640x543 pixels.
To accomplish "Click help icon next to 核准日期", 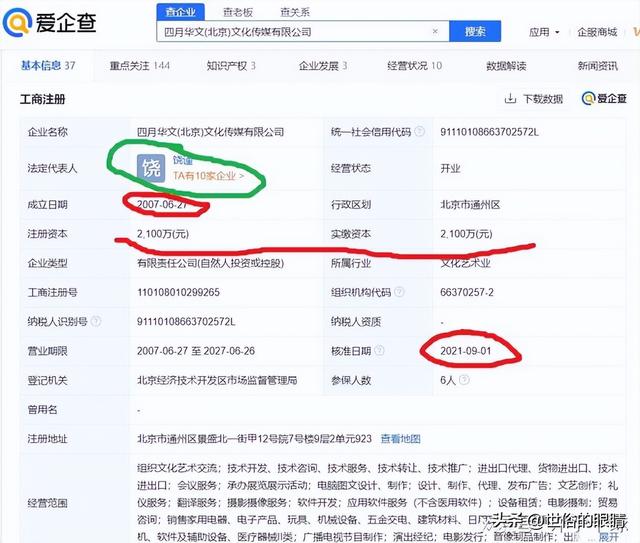I will tap(379, 350).
